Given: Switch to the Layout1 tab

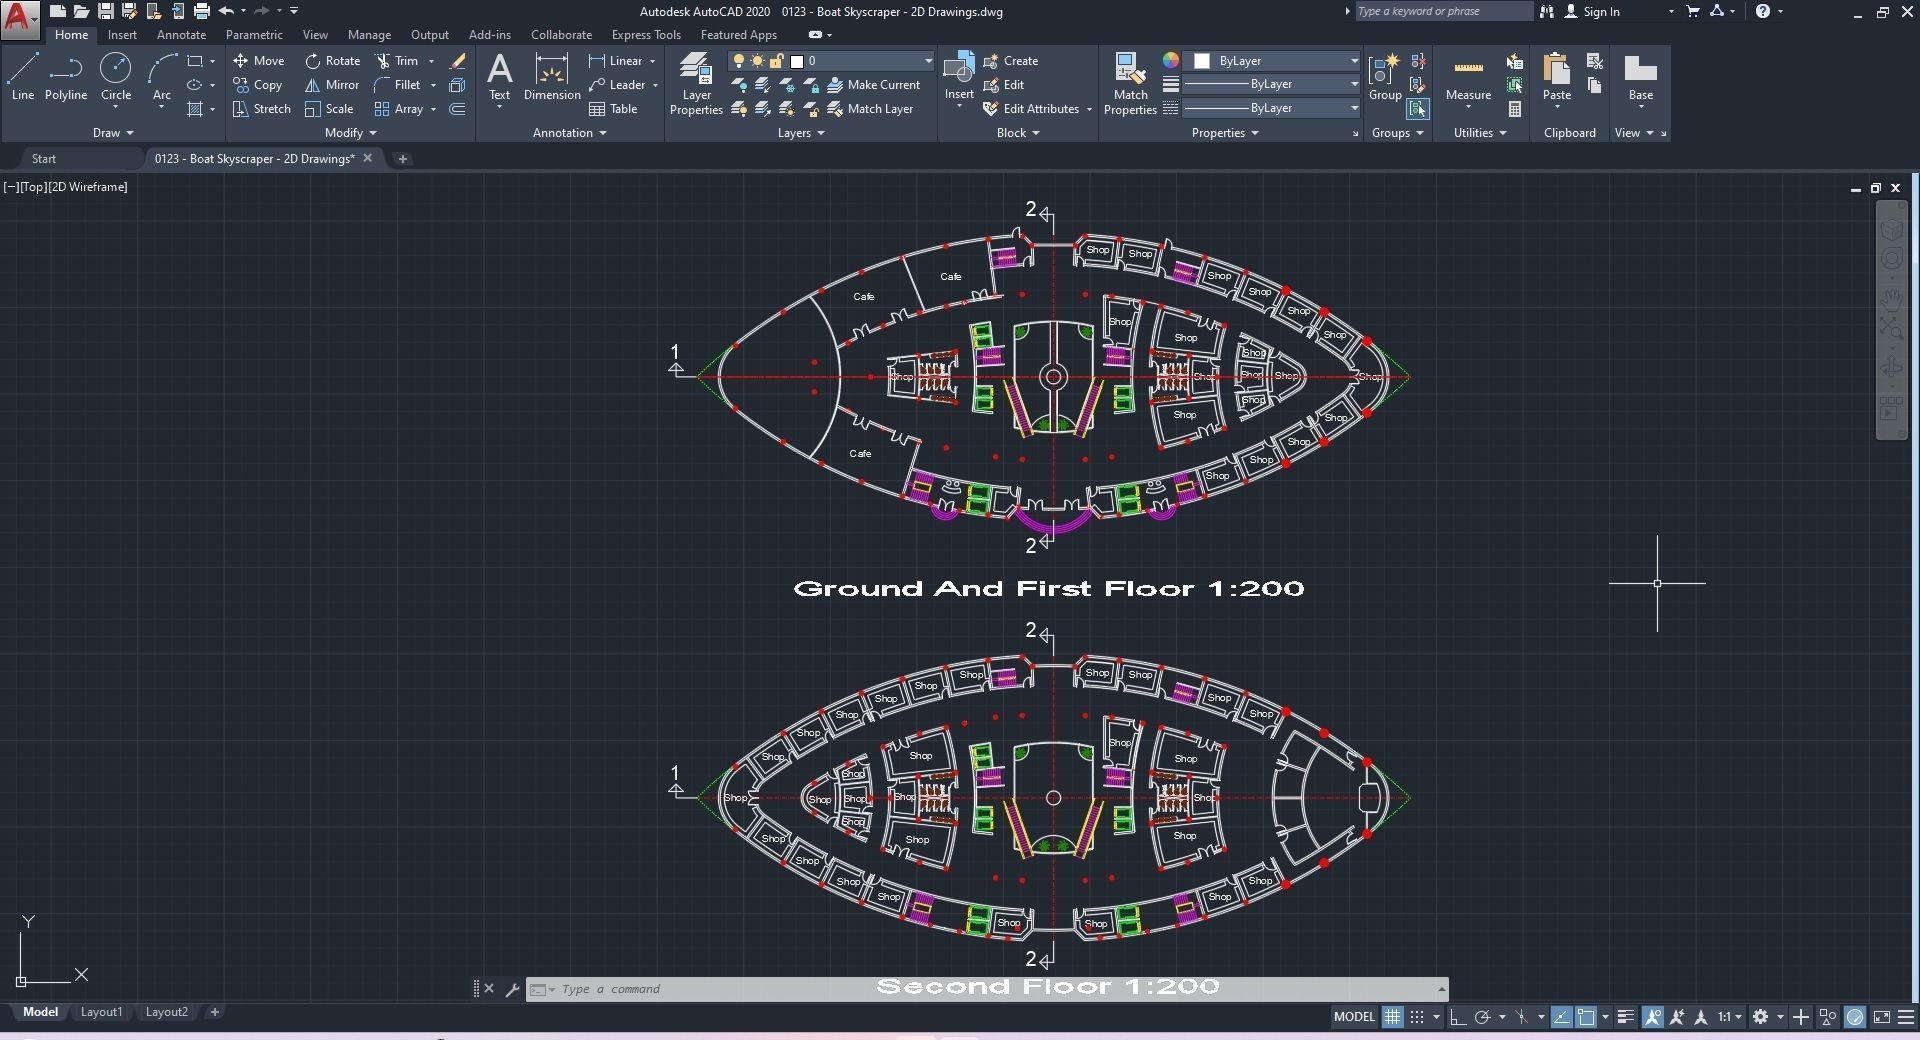Looking at the screenshot, I should 101,1012.
